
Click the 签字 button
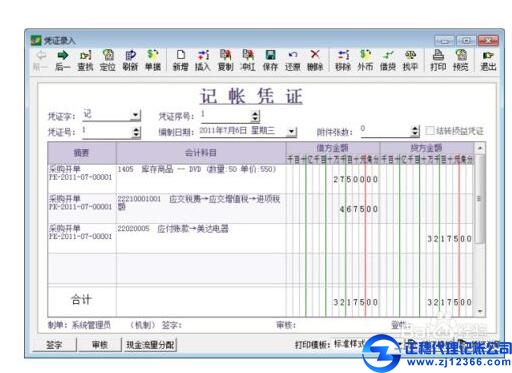tap(54, 345)
